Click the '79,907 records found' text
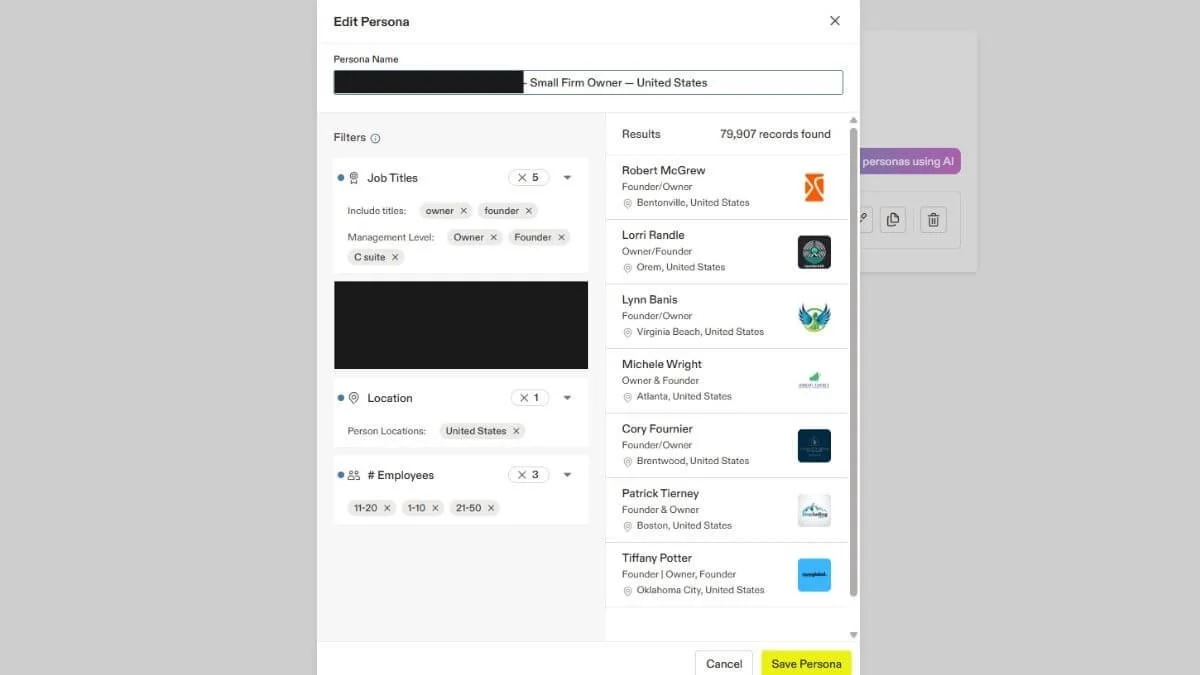The image size is (1200, 675). click(x=775, y=134)
